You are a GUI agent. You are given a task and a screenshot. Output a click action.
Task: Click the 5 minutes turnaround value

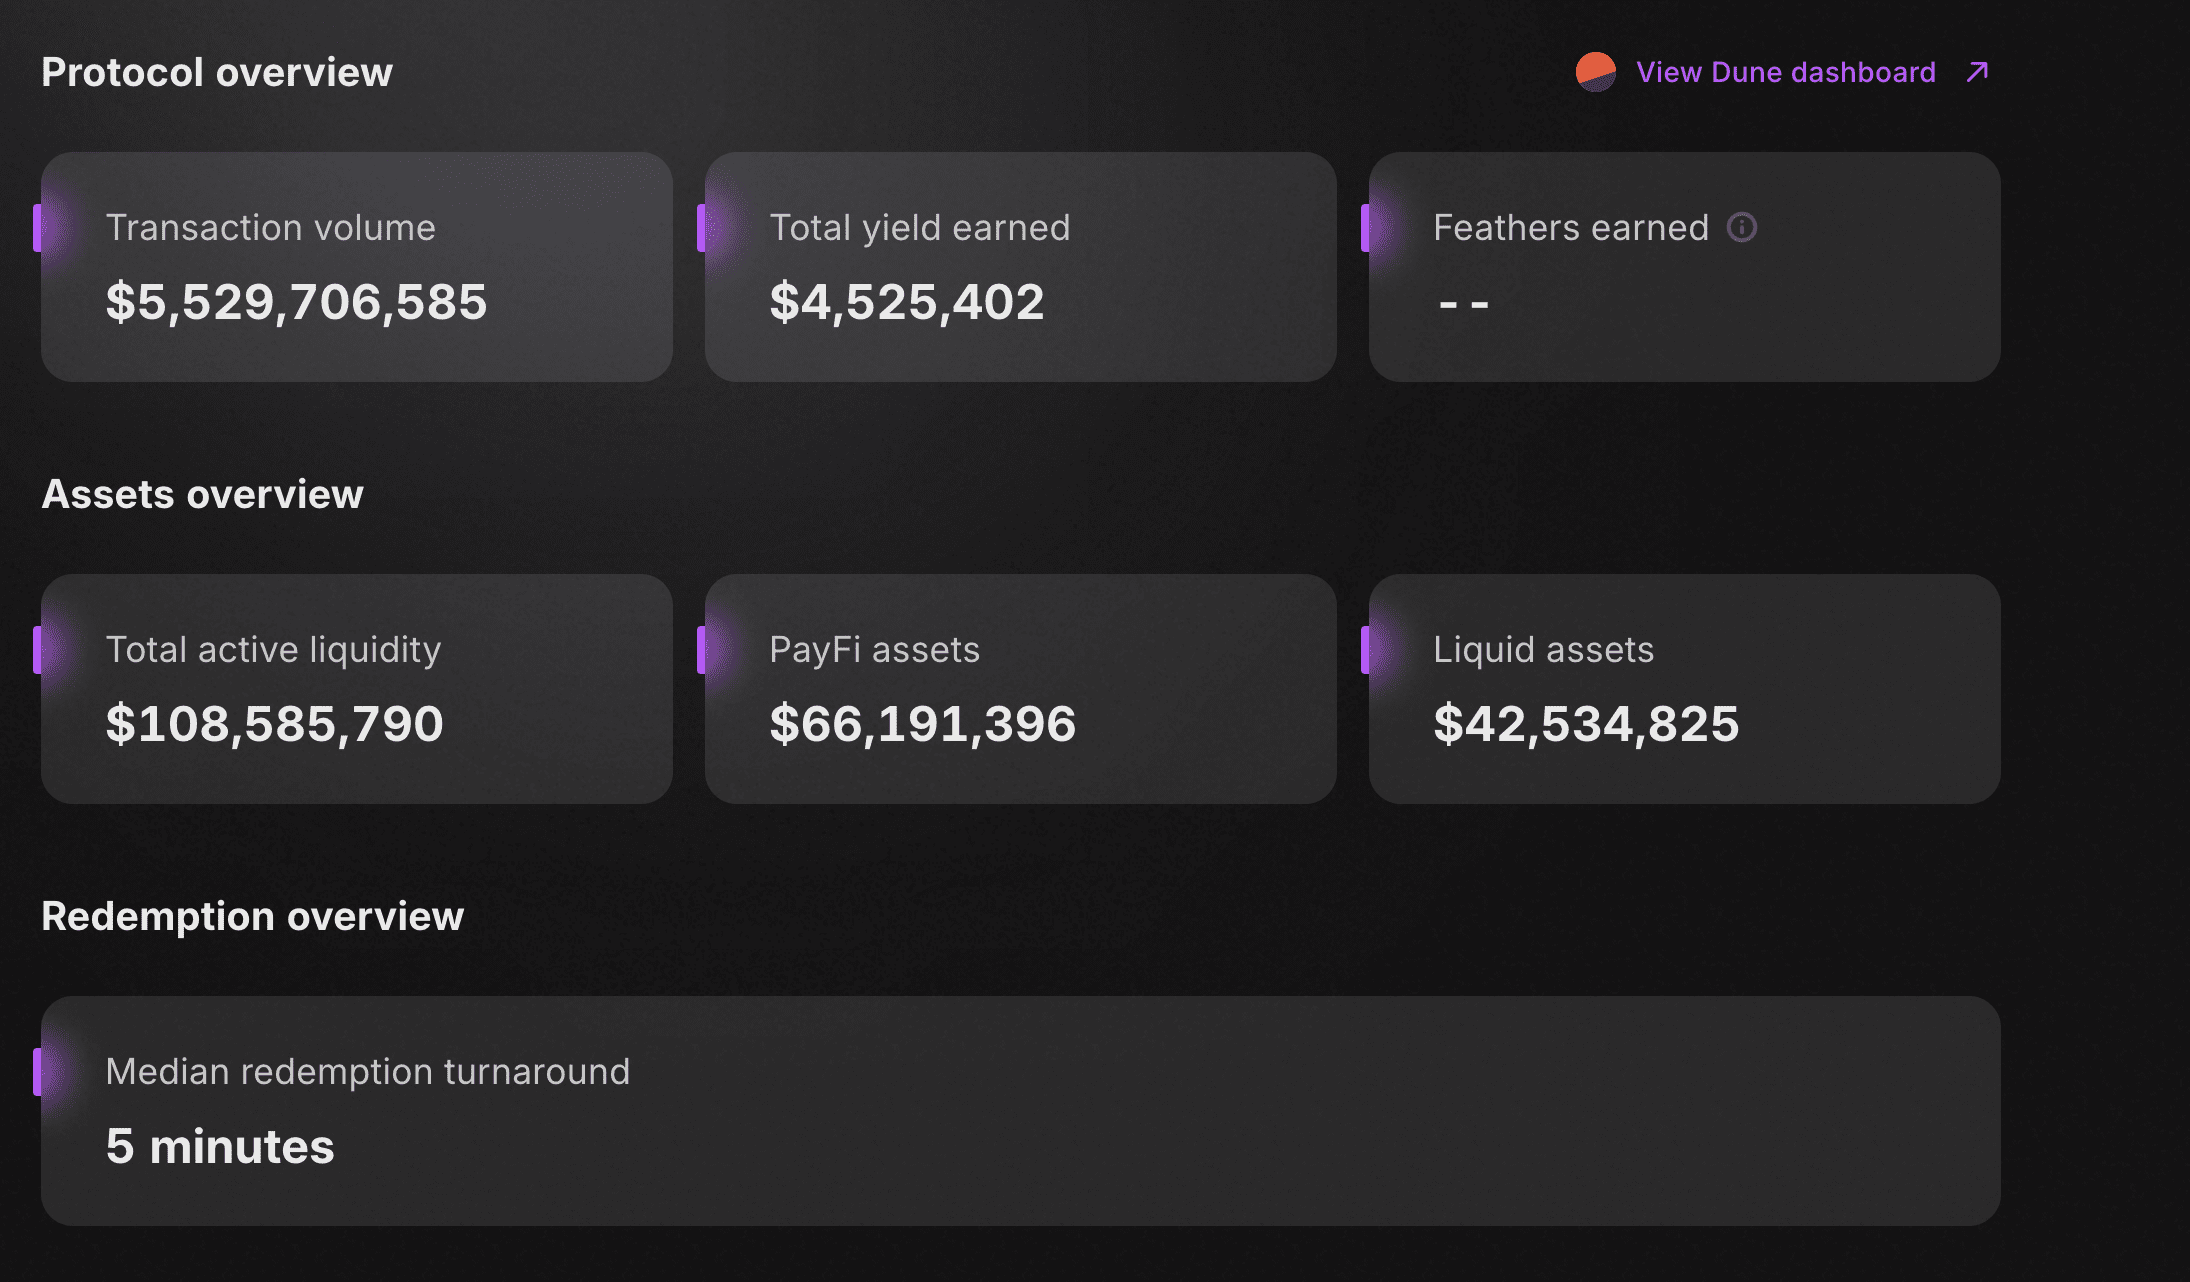tap(220, 1146)
